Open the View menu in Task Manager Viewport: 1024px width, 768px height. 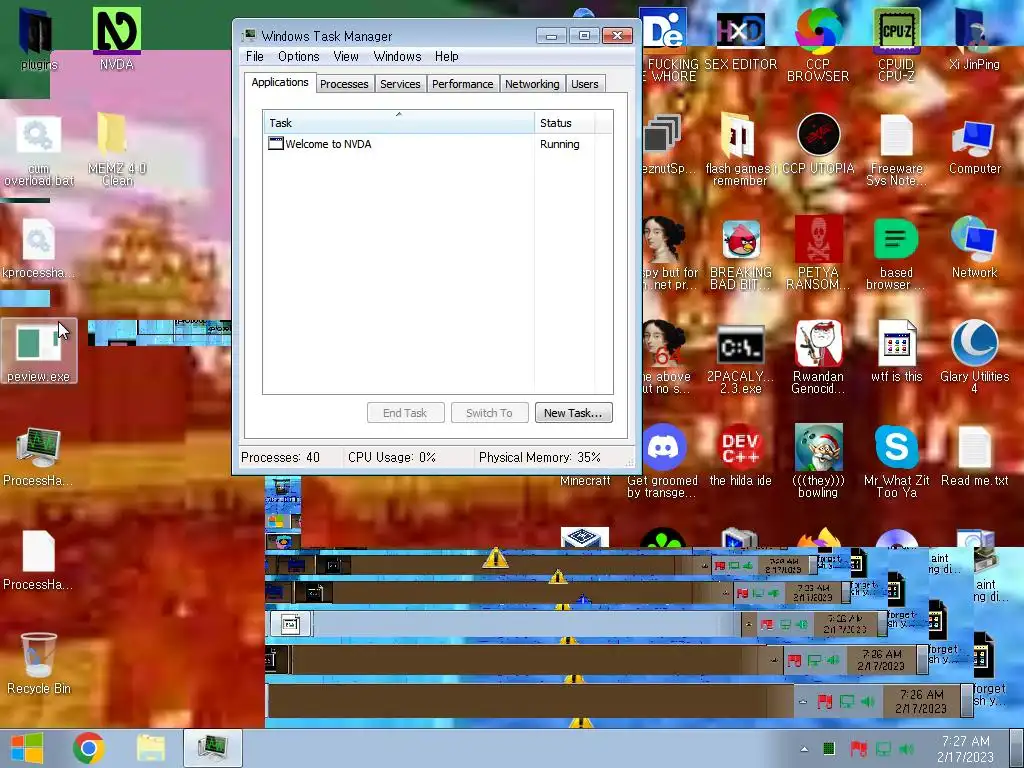click(x=346, y=56)
